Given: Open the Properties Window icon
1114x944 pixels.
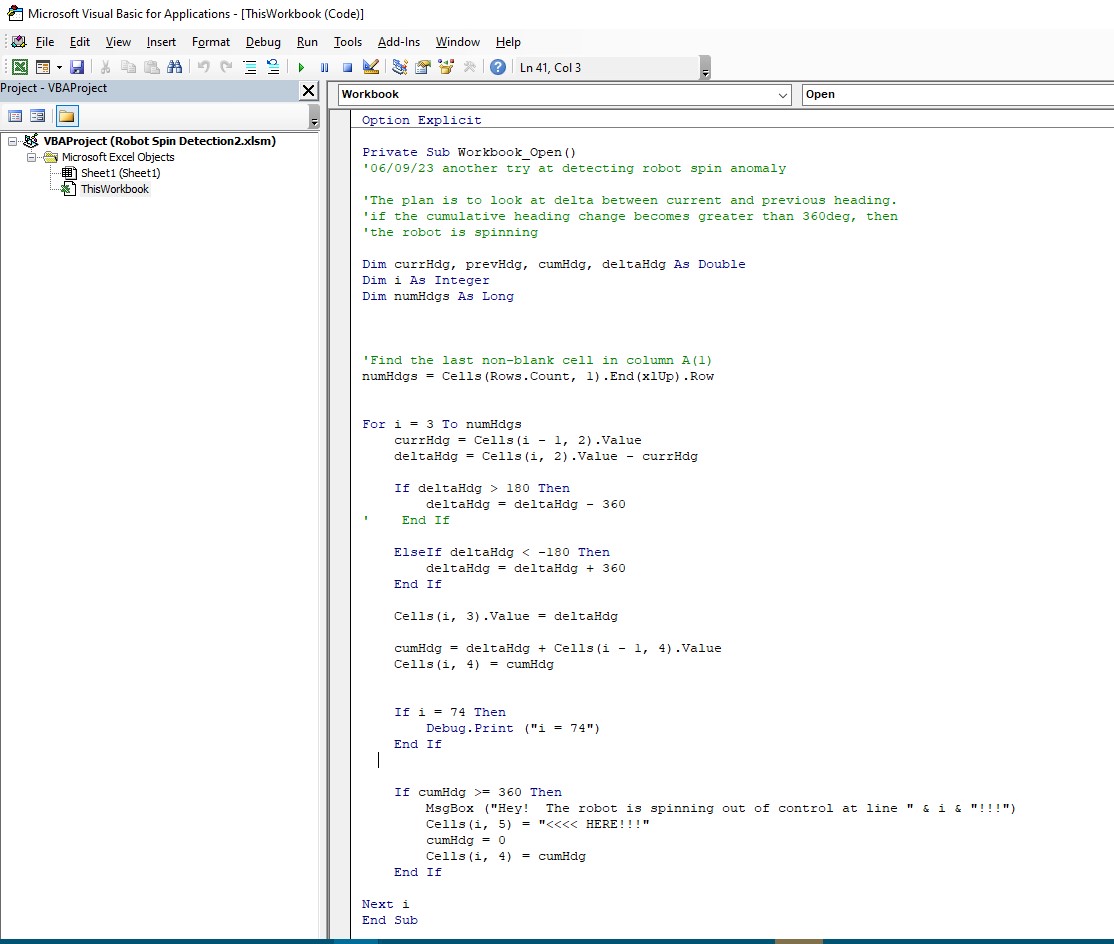Looking at the screenshot, I should pyautogui.click(x=423, y=67).
